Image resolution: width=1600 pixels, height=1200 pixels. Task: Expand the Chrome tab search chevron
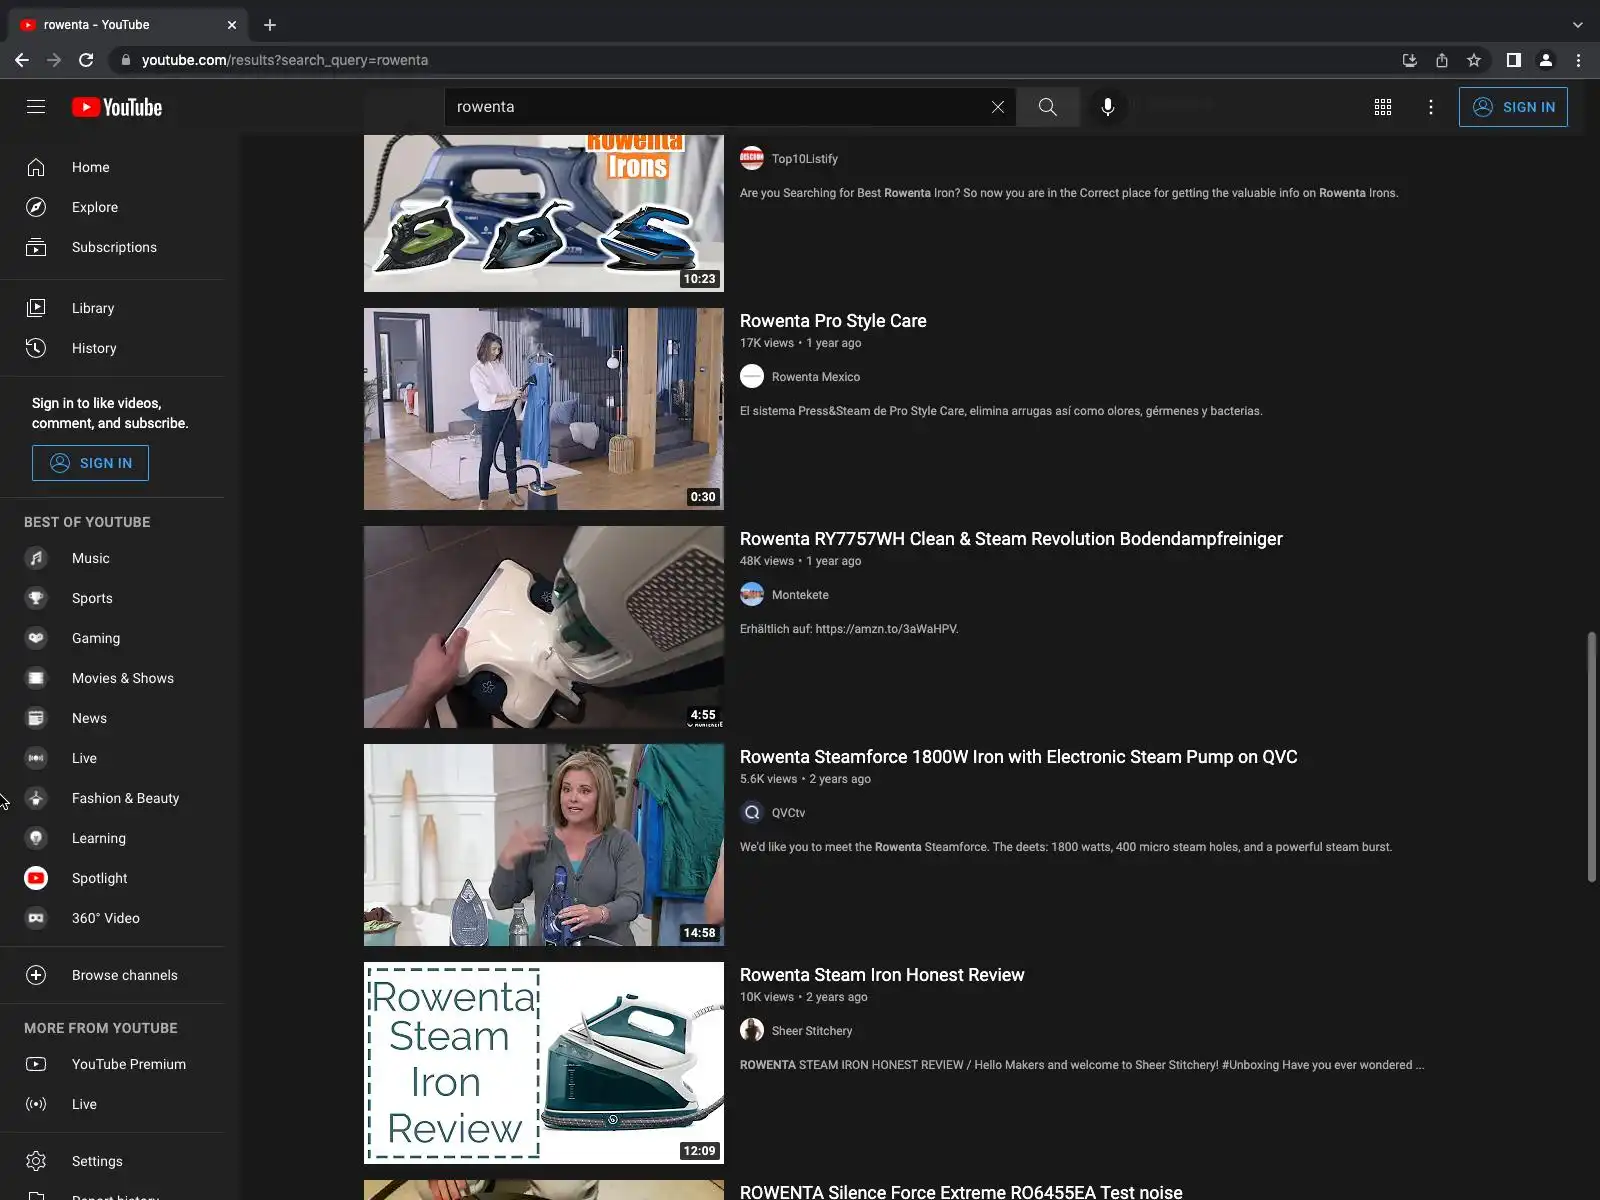[x=1578, y=25]
